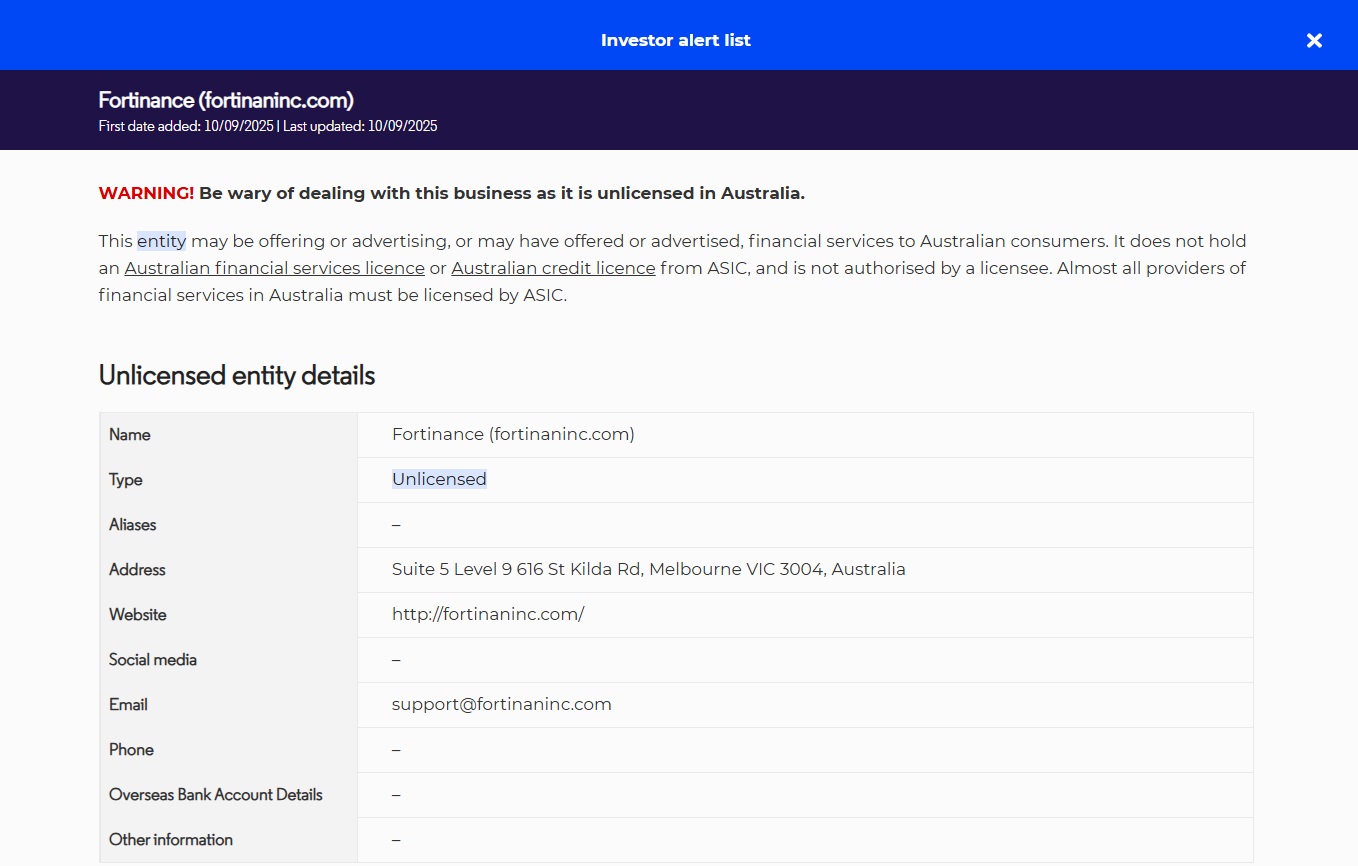This screenshot has height=866, width=1358.
Task: Click the support@fortinaninc.com email value
Action: pos(501,704)
